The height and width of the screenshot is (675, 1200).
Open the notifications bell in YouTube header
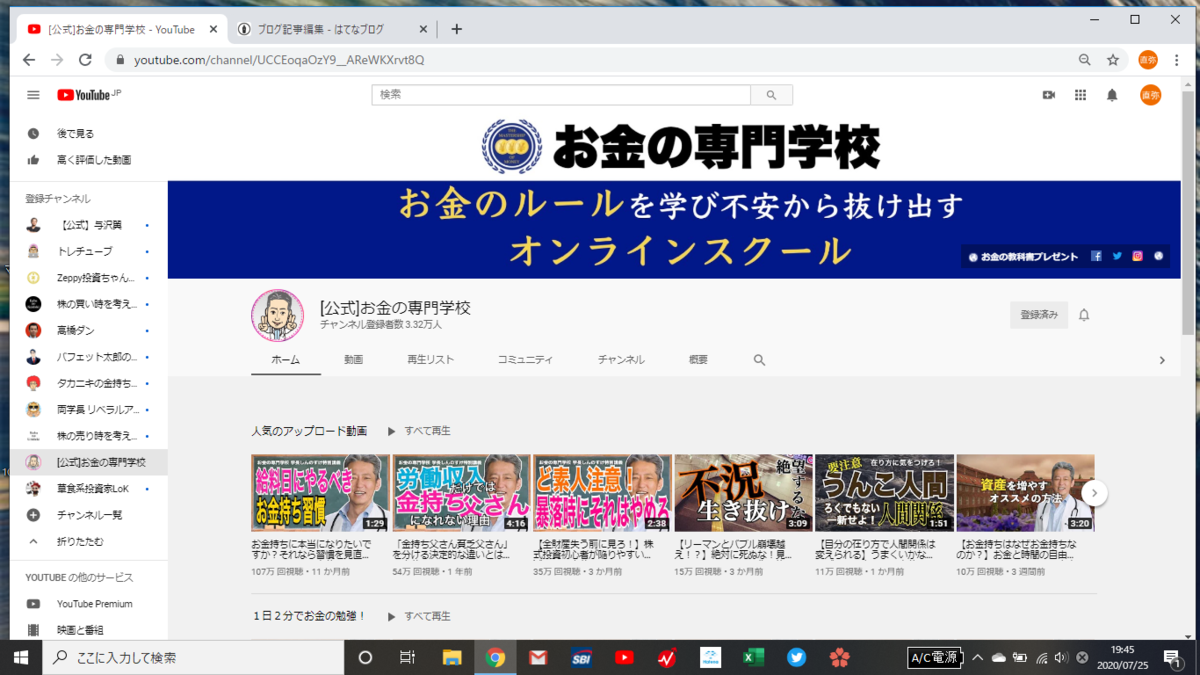pyautogui.click(x=1112, y=95)
